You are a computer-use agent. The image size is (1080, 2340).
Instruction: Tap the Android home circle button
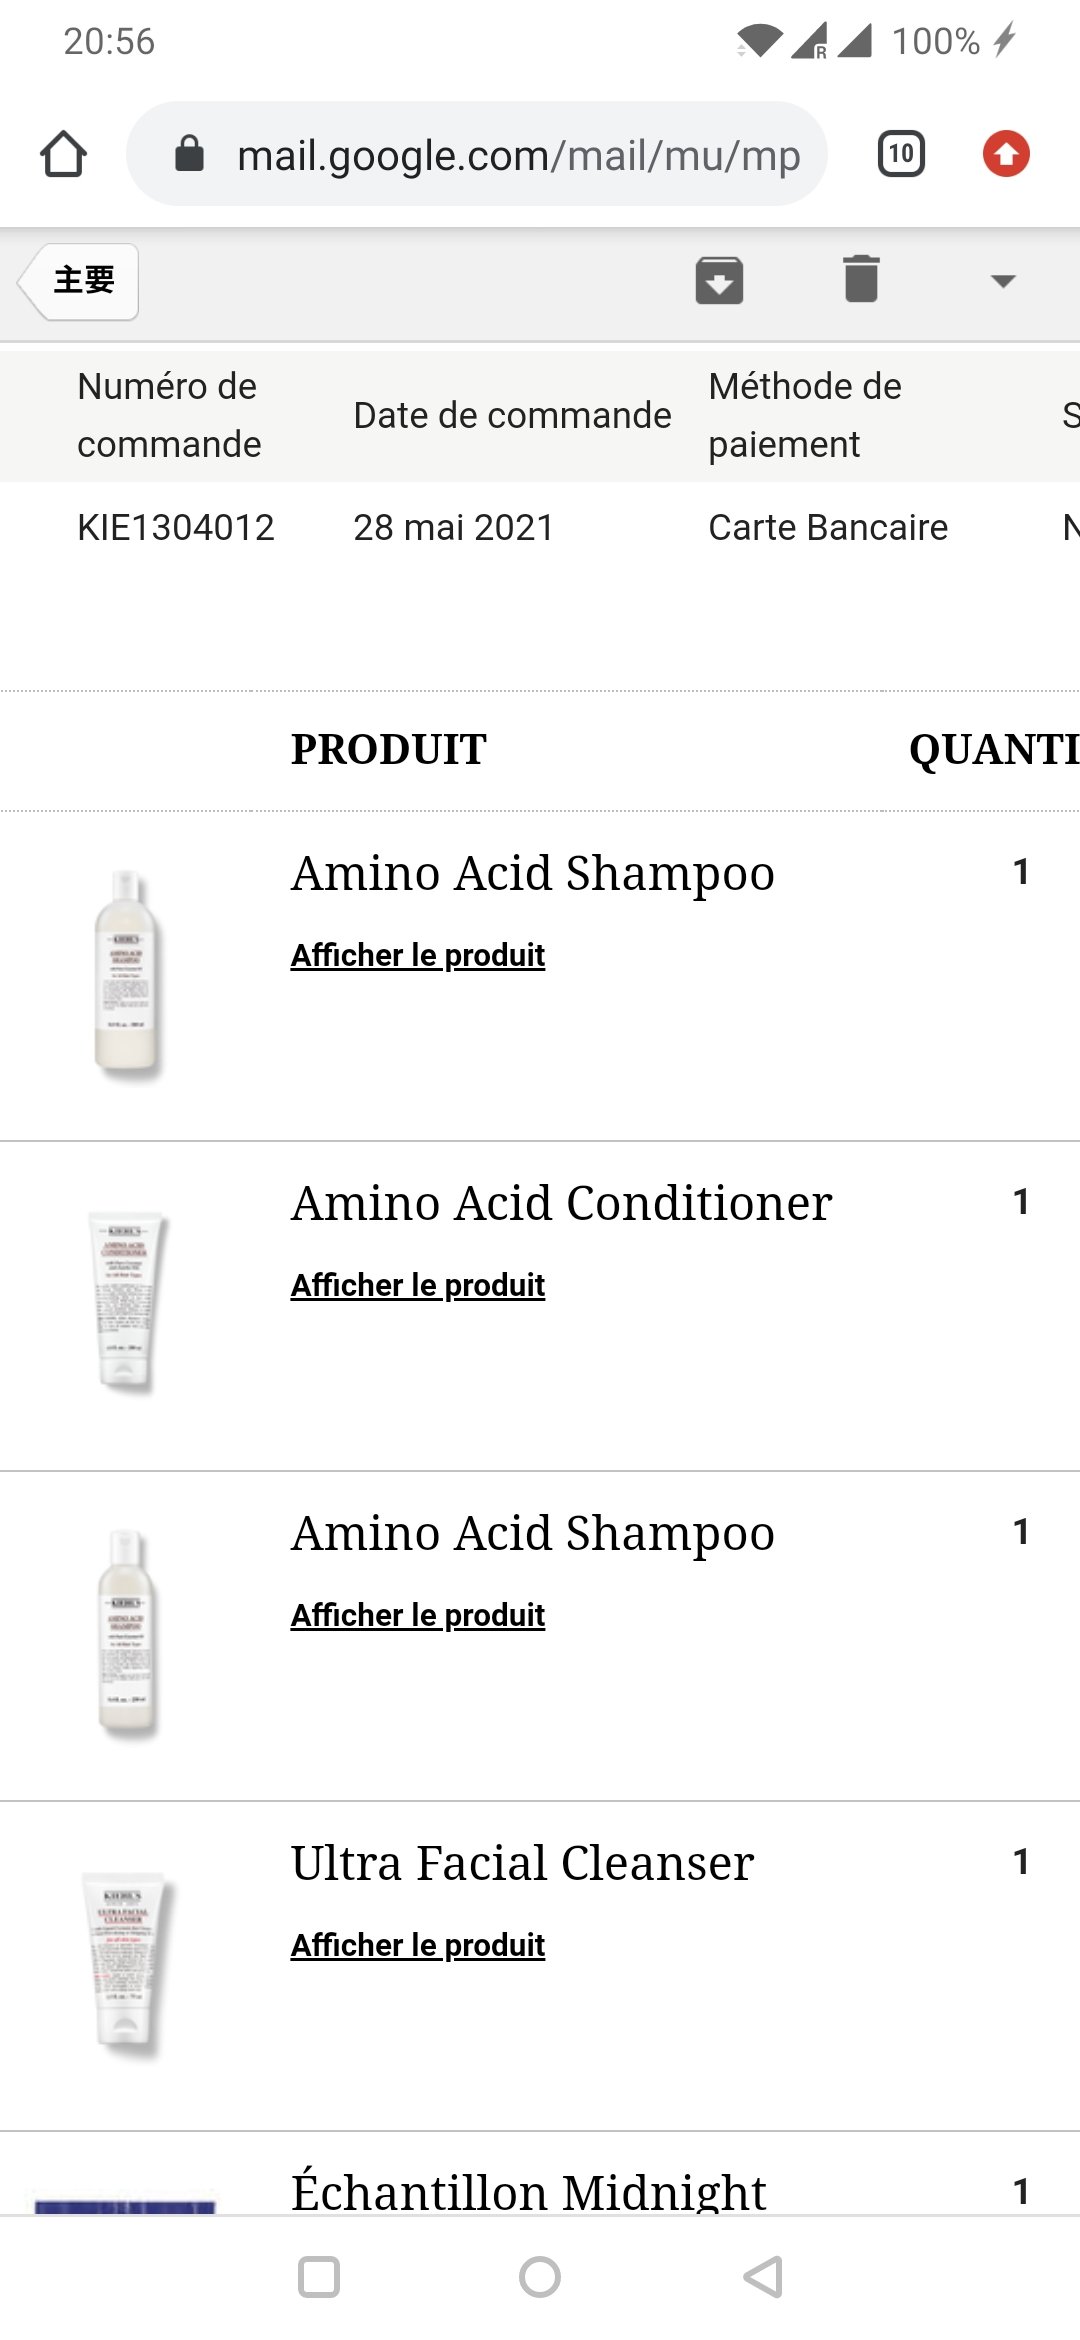(x=540, y=2277)
